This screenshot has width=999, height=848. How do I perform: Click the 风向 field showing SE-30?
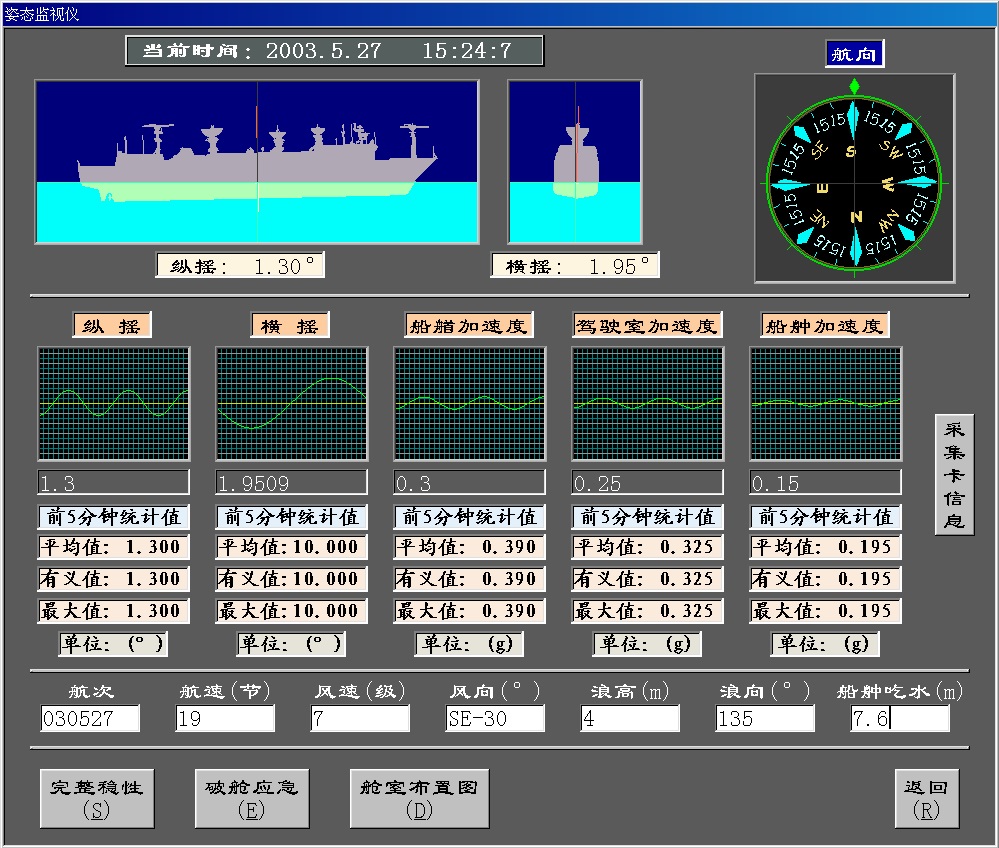495,718
